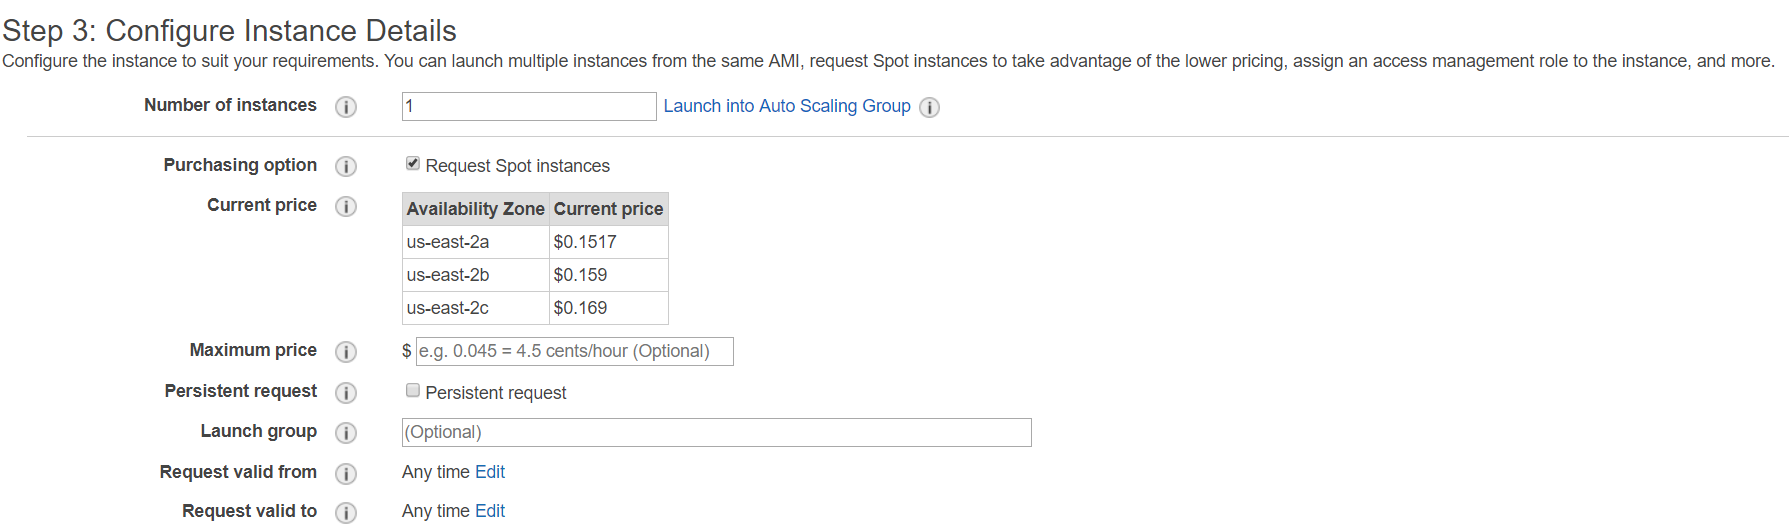
Task: Show Purchasing option info tooltip icon
Action: pyautogui.click(x=346, y=166)
